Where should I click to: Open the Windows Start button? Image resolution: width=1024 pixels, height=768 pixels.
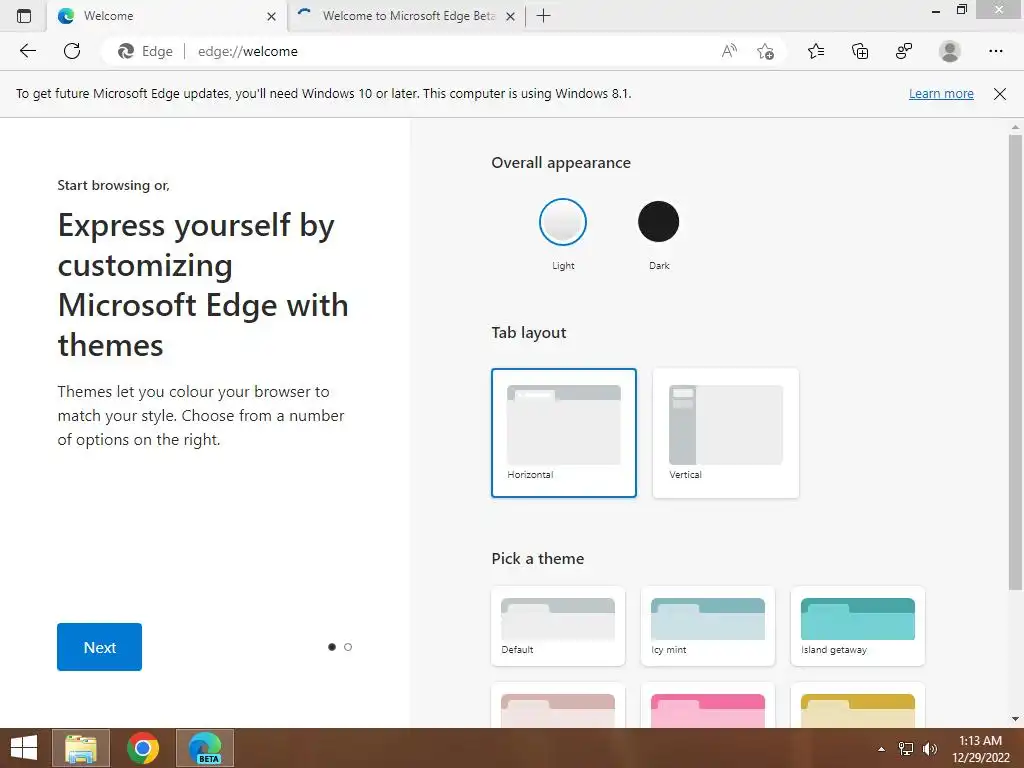point(24,748)
